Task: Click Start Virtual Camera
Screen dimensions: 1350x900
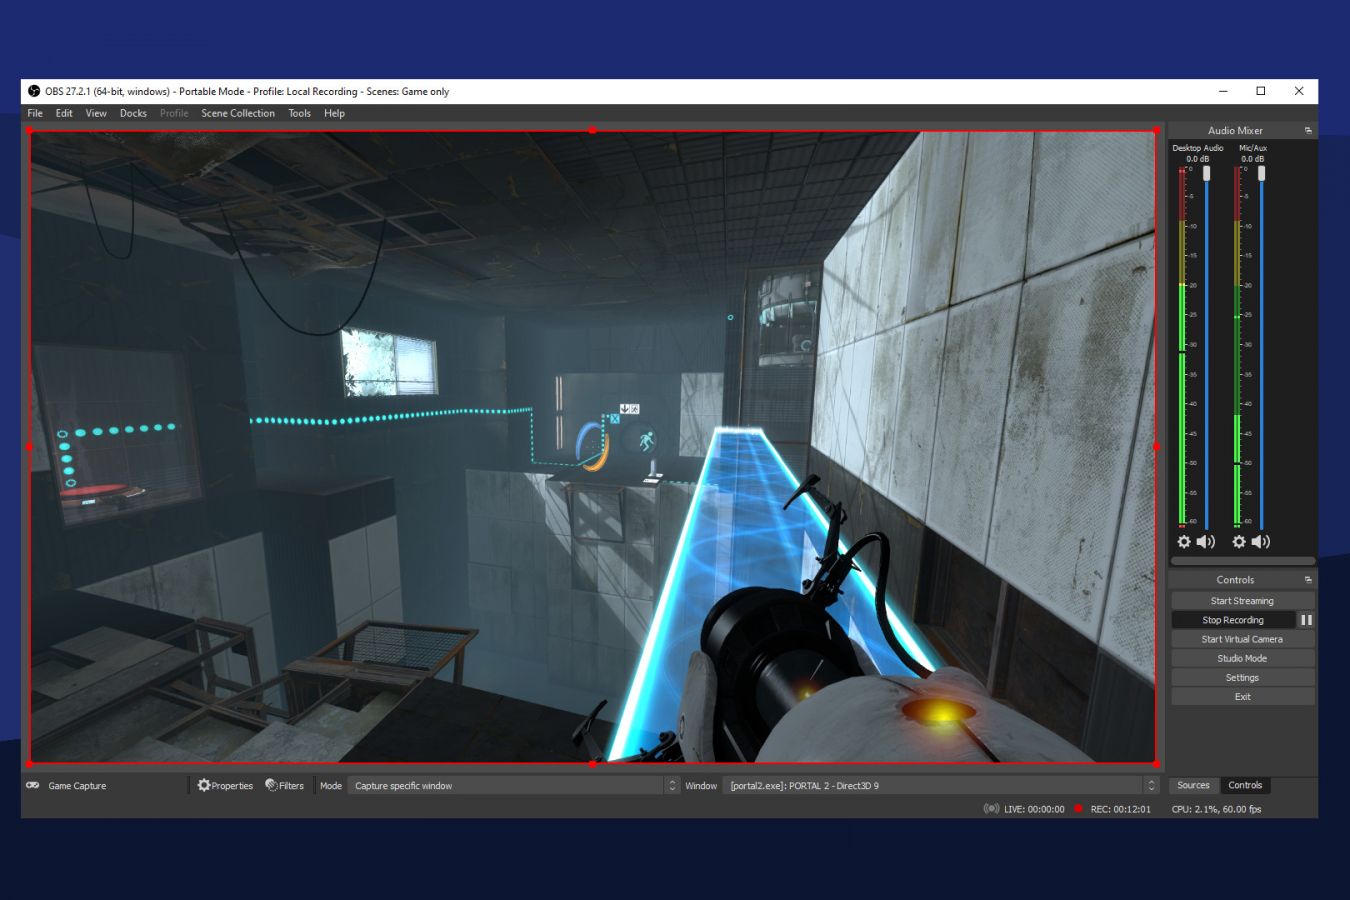Action: point(1242,639)
